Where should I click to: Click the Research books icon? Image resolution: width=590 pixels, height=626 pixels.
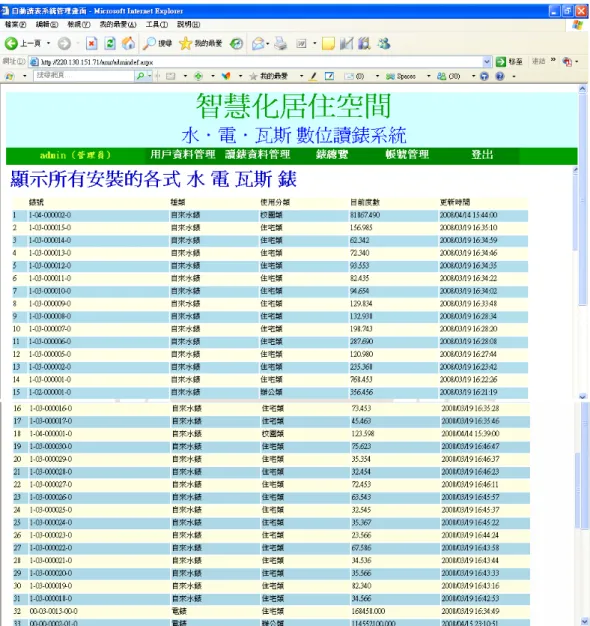point(364,44)
